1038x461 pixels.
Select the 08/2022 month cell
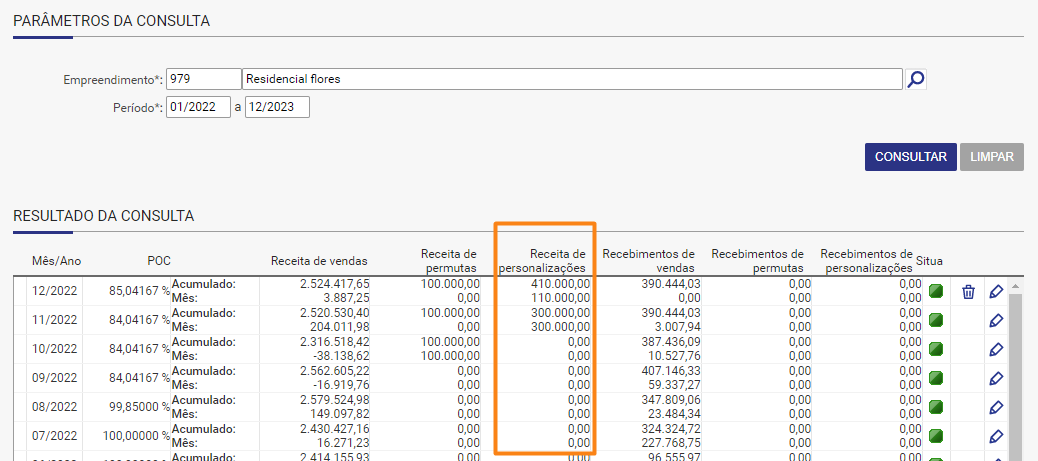click(55, 408)
